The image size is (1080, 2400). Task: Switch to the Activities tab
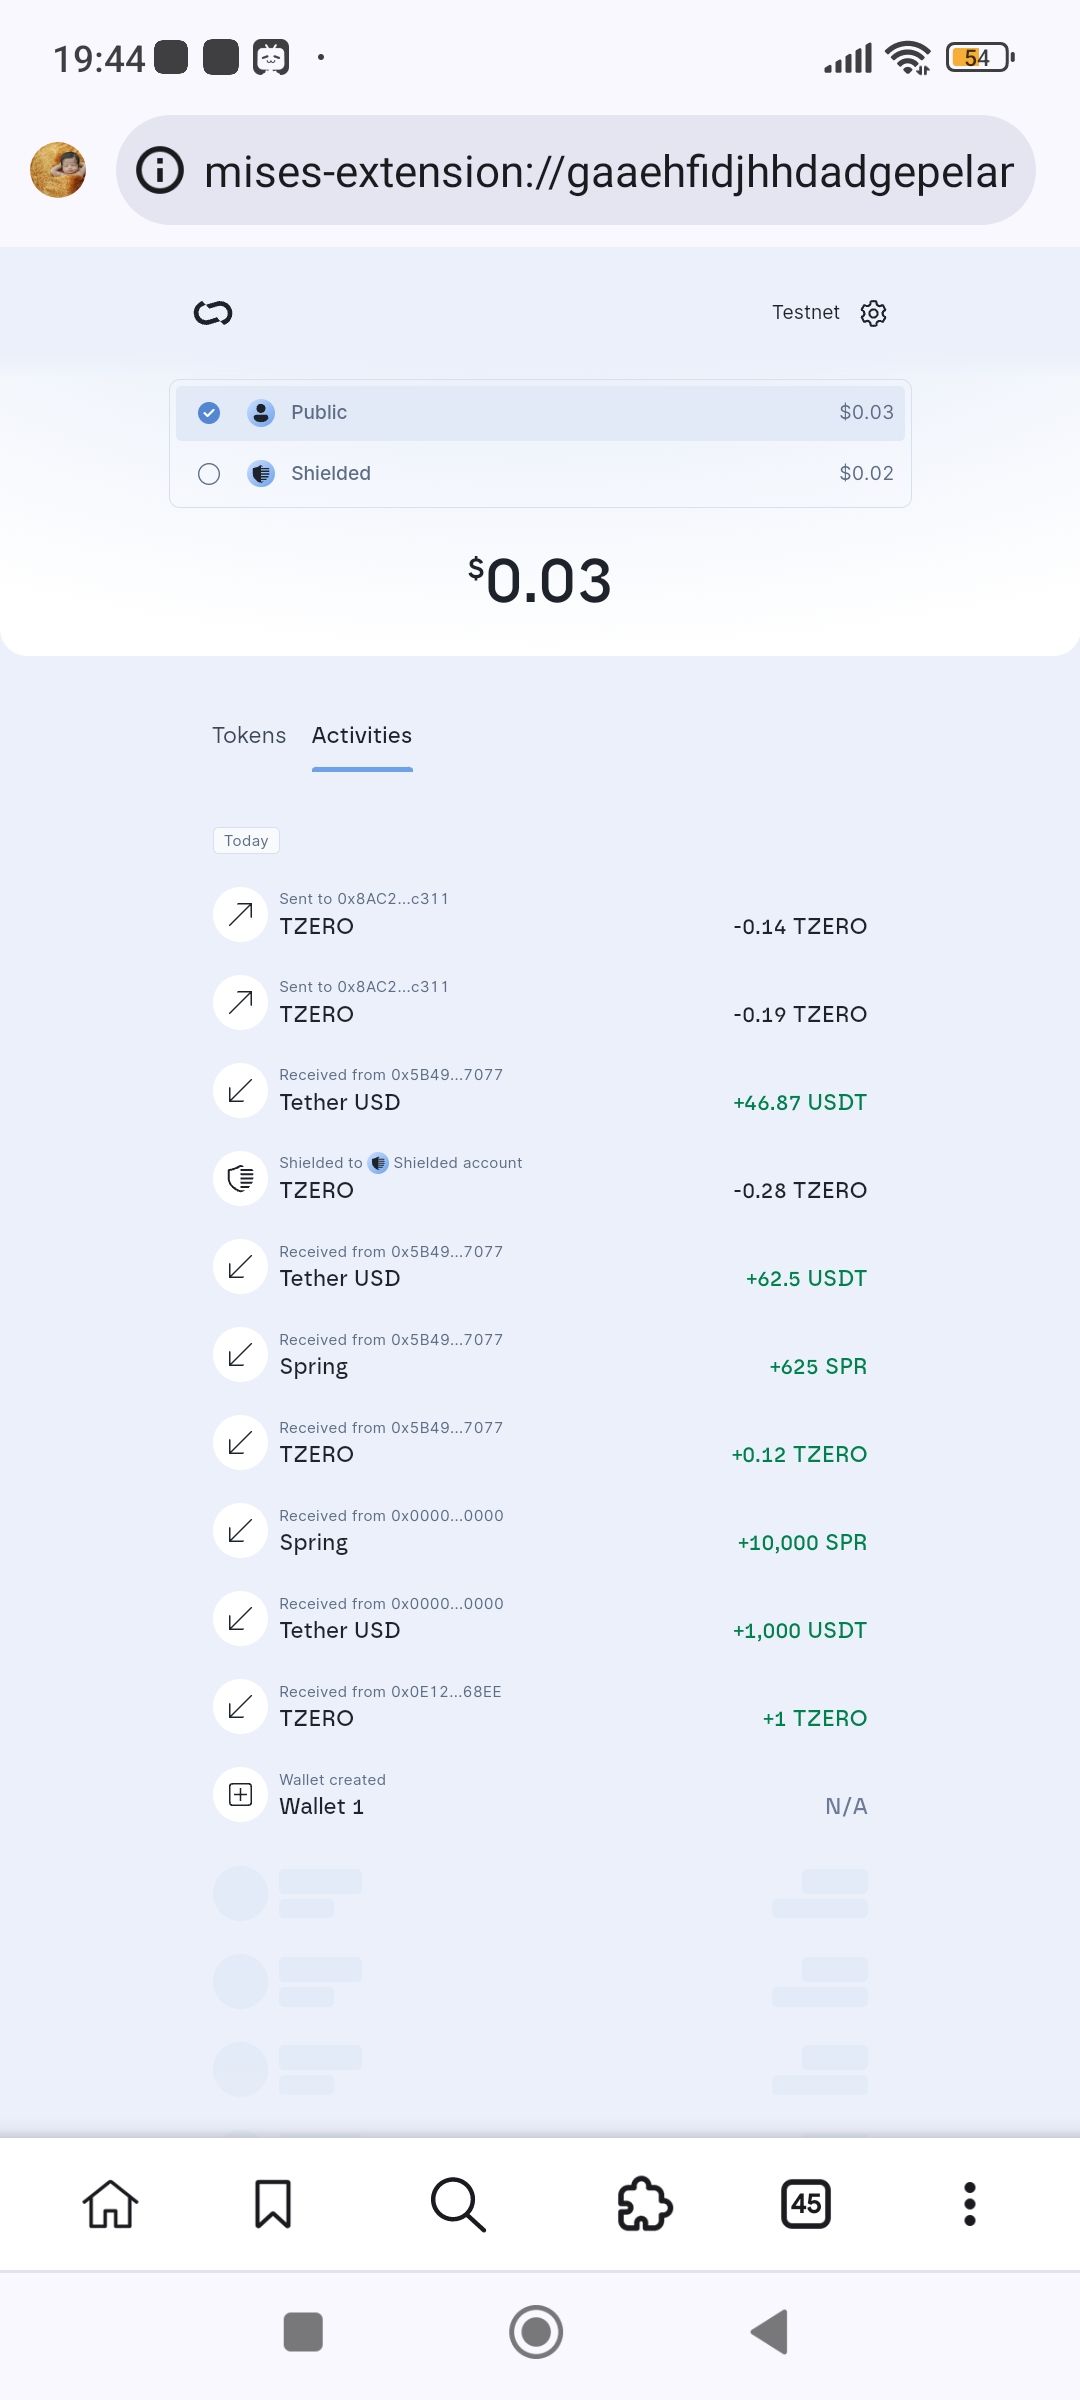(362, 735)
